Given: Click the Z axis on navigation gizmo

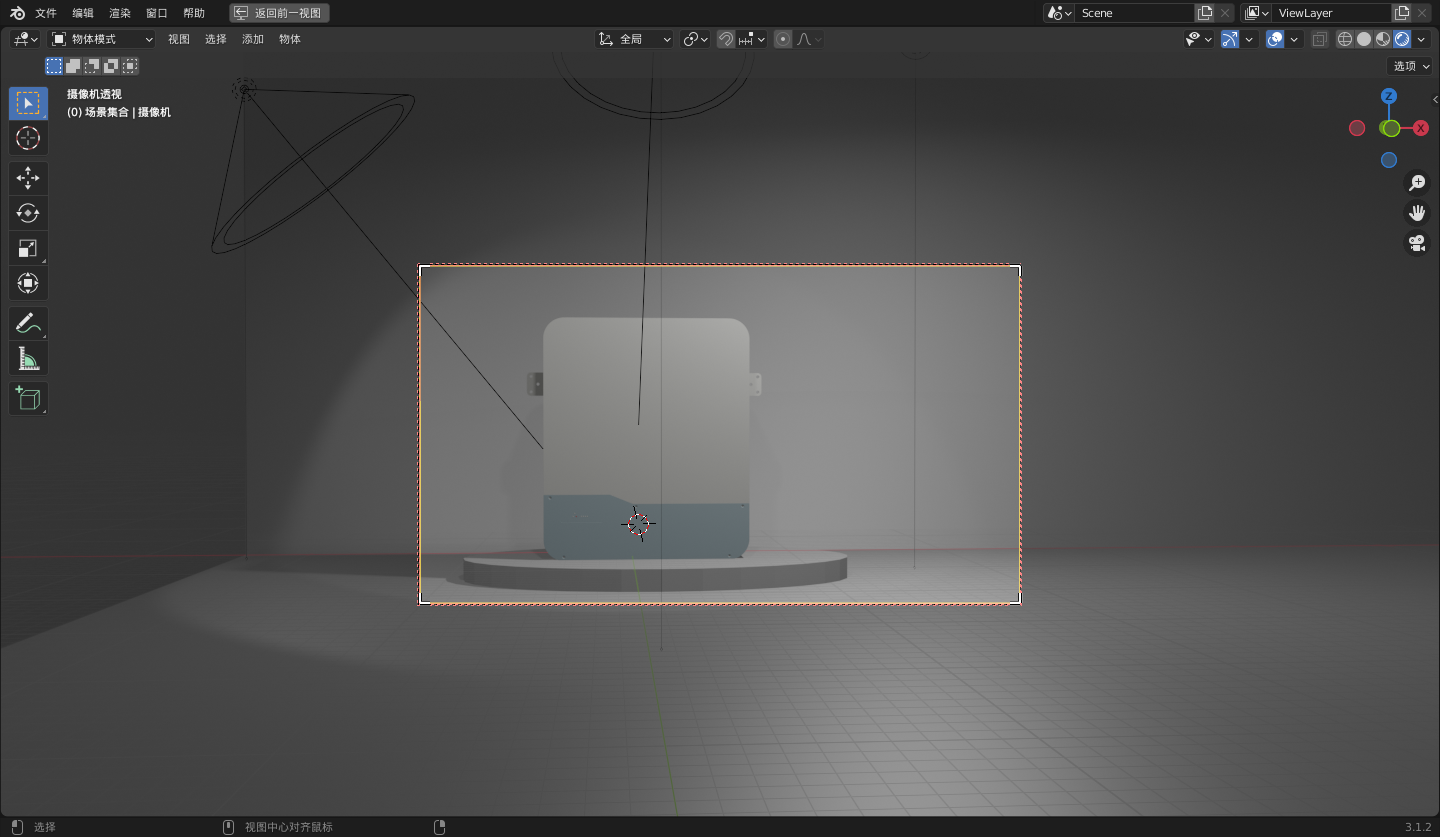Looking at the screenshot, I should coord(1388,96).
